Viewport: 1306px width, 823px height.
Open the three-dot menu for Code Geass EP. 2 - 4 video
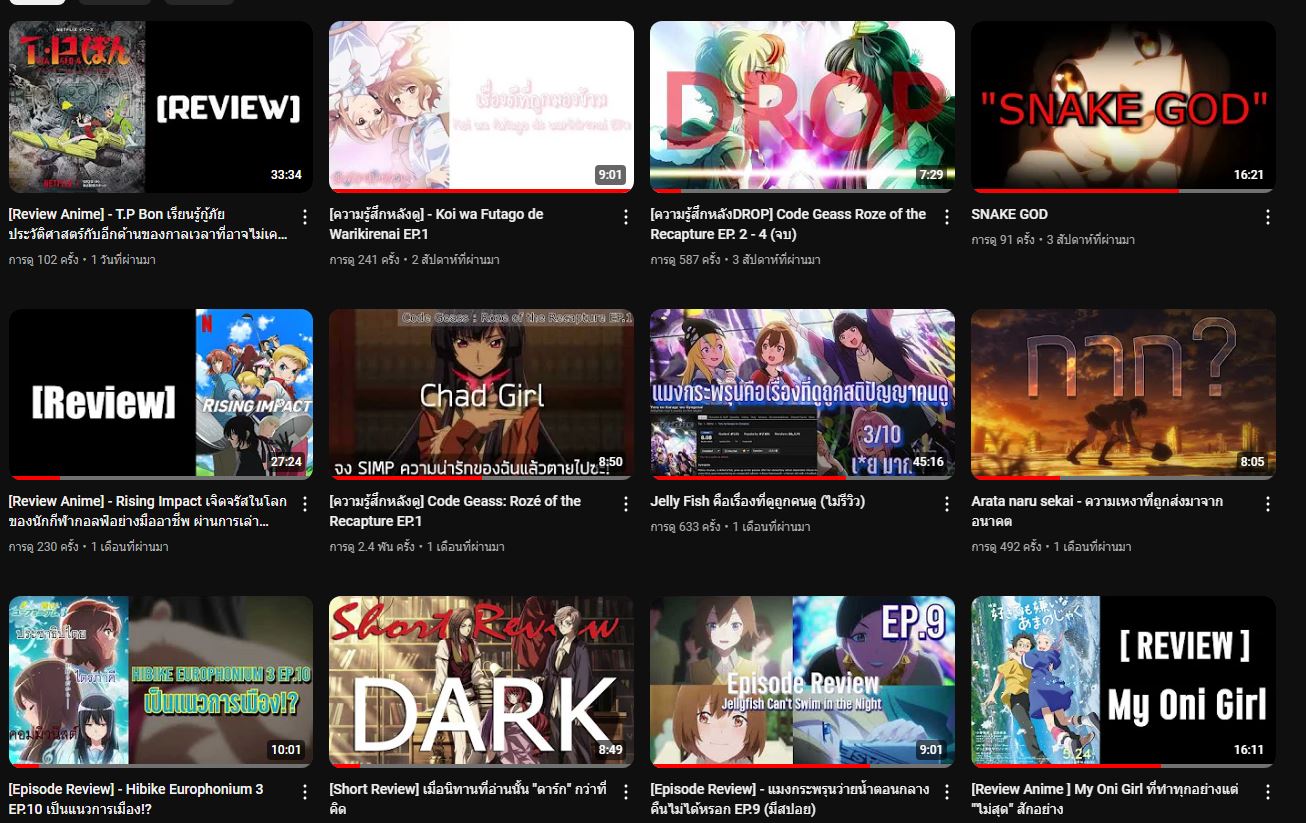(x=947, y=217)
